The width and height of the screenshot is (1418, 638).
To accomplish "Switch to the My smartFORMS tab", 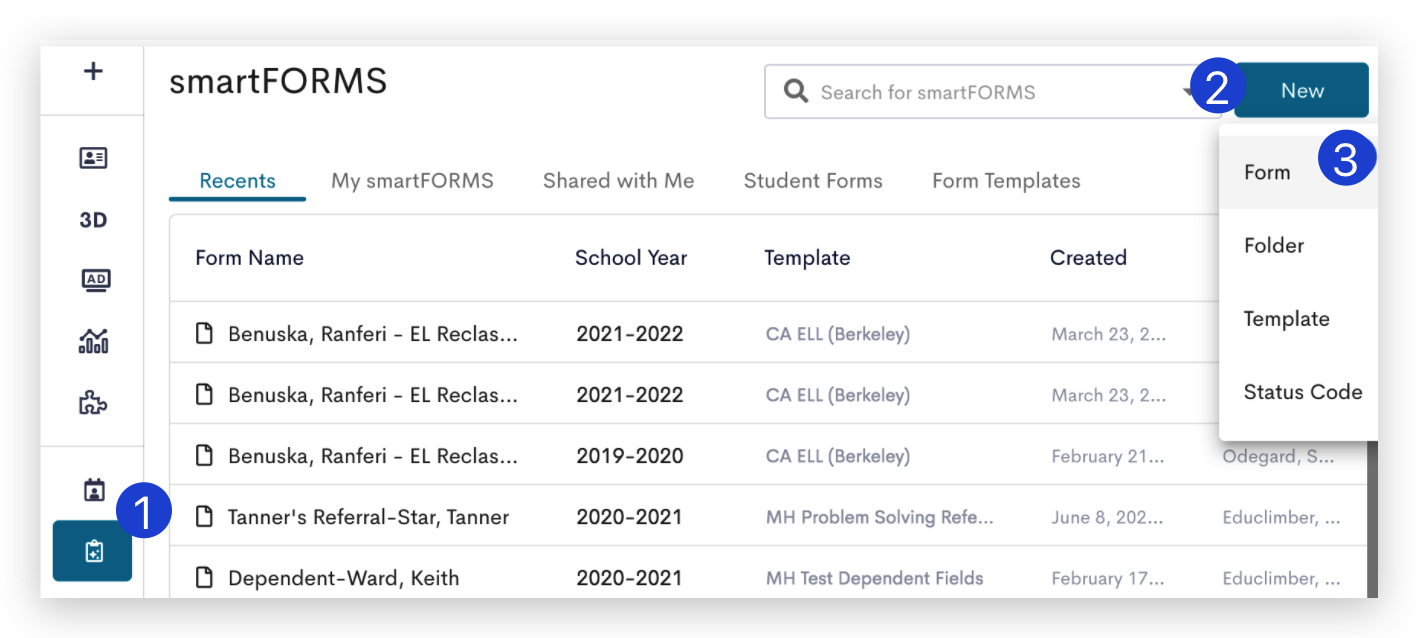I will [x=412, y=181].
